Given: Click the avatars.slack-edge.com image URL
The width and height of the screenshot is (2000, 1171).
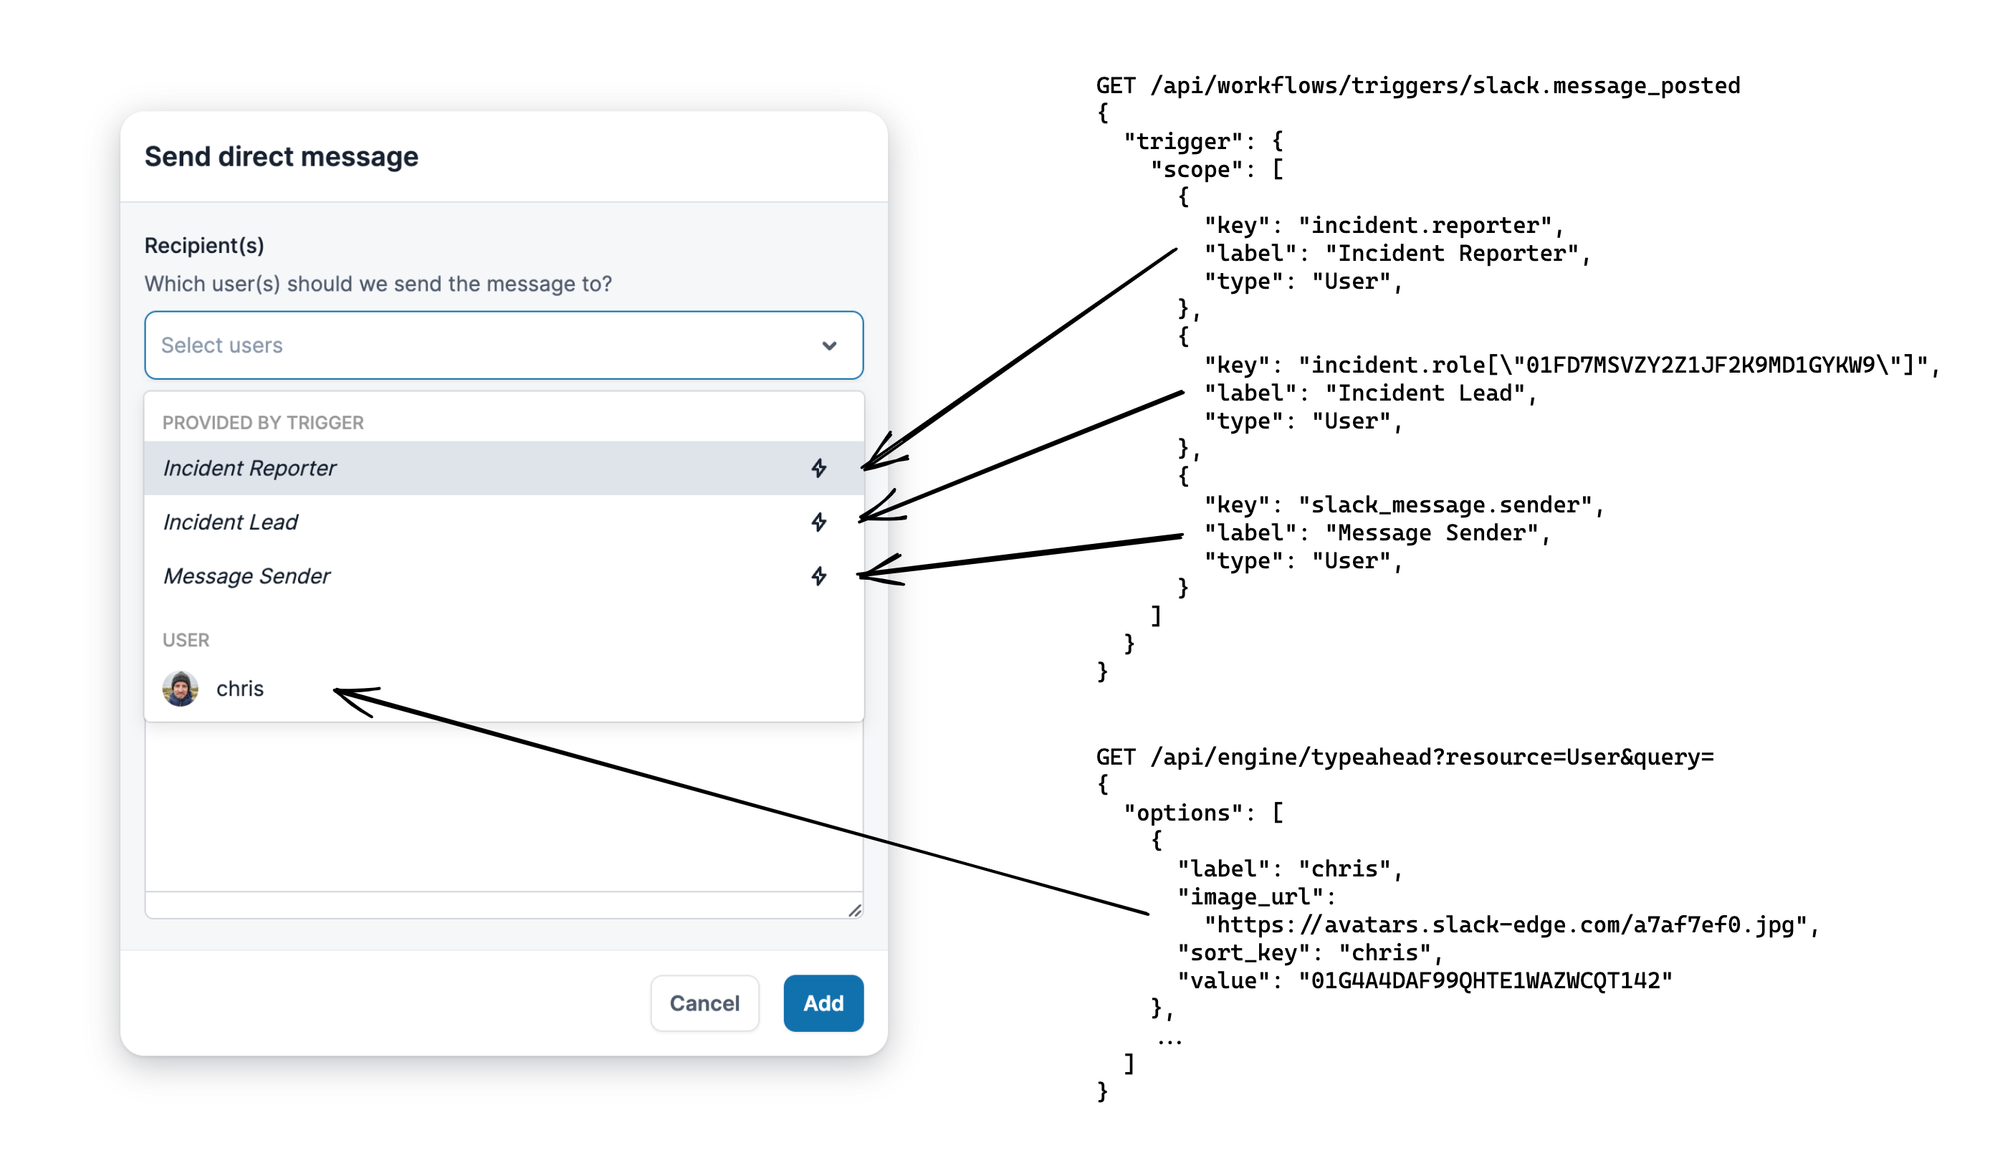Looking at the screenshot, I should pos(1507,925).
